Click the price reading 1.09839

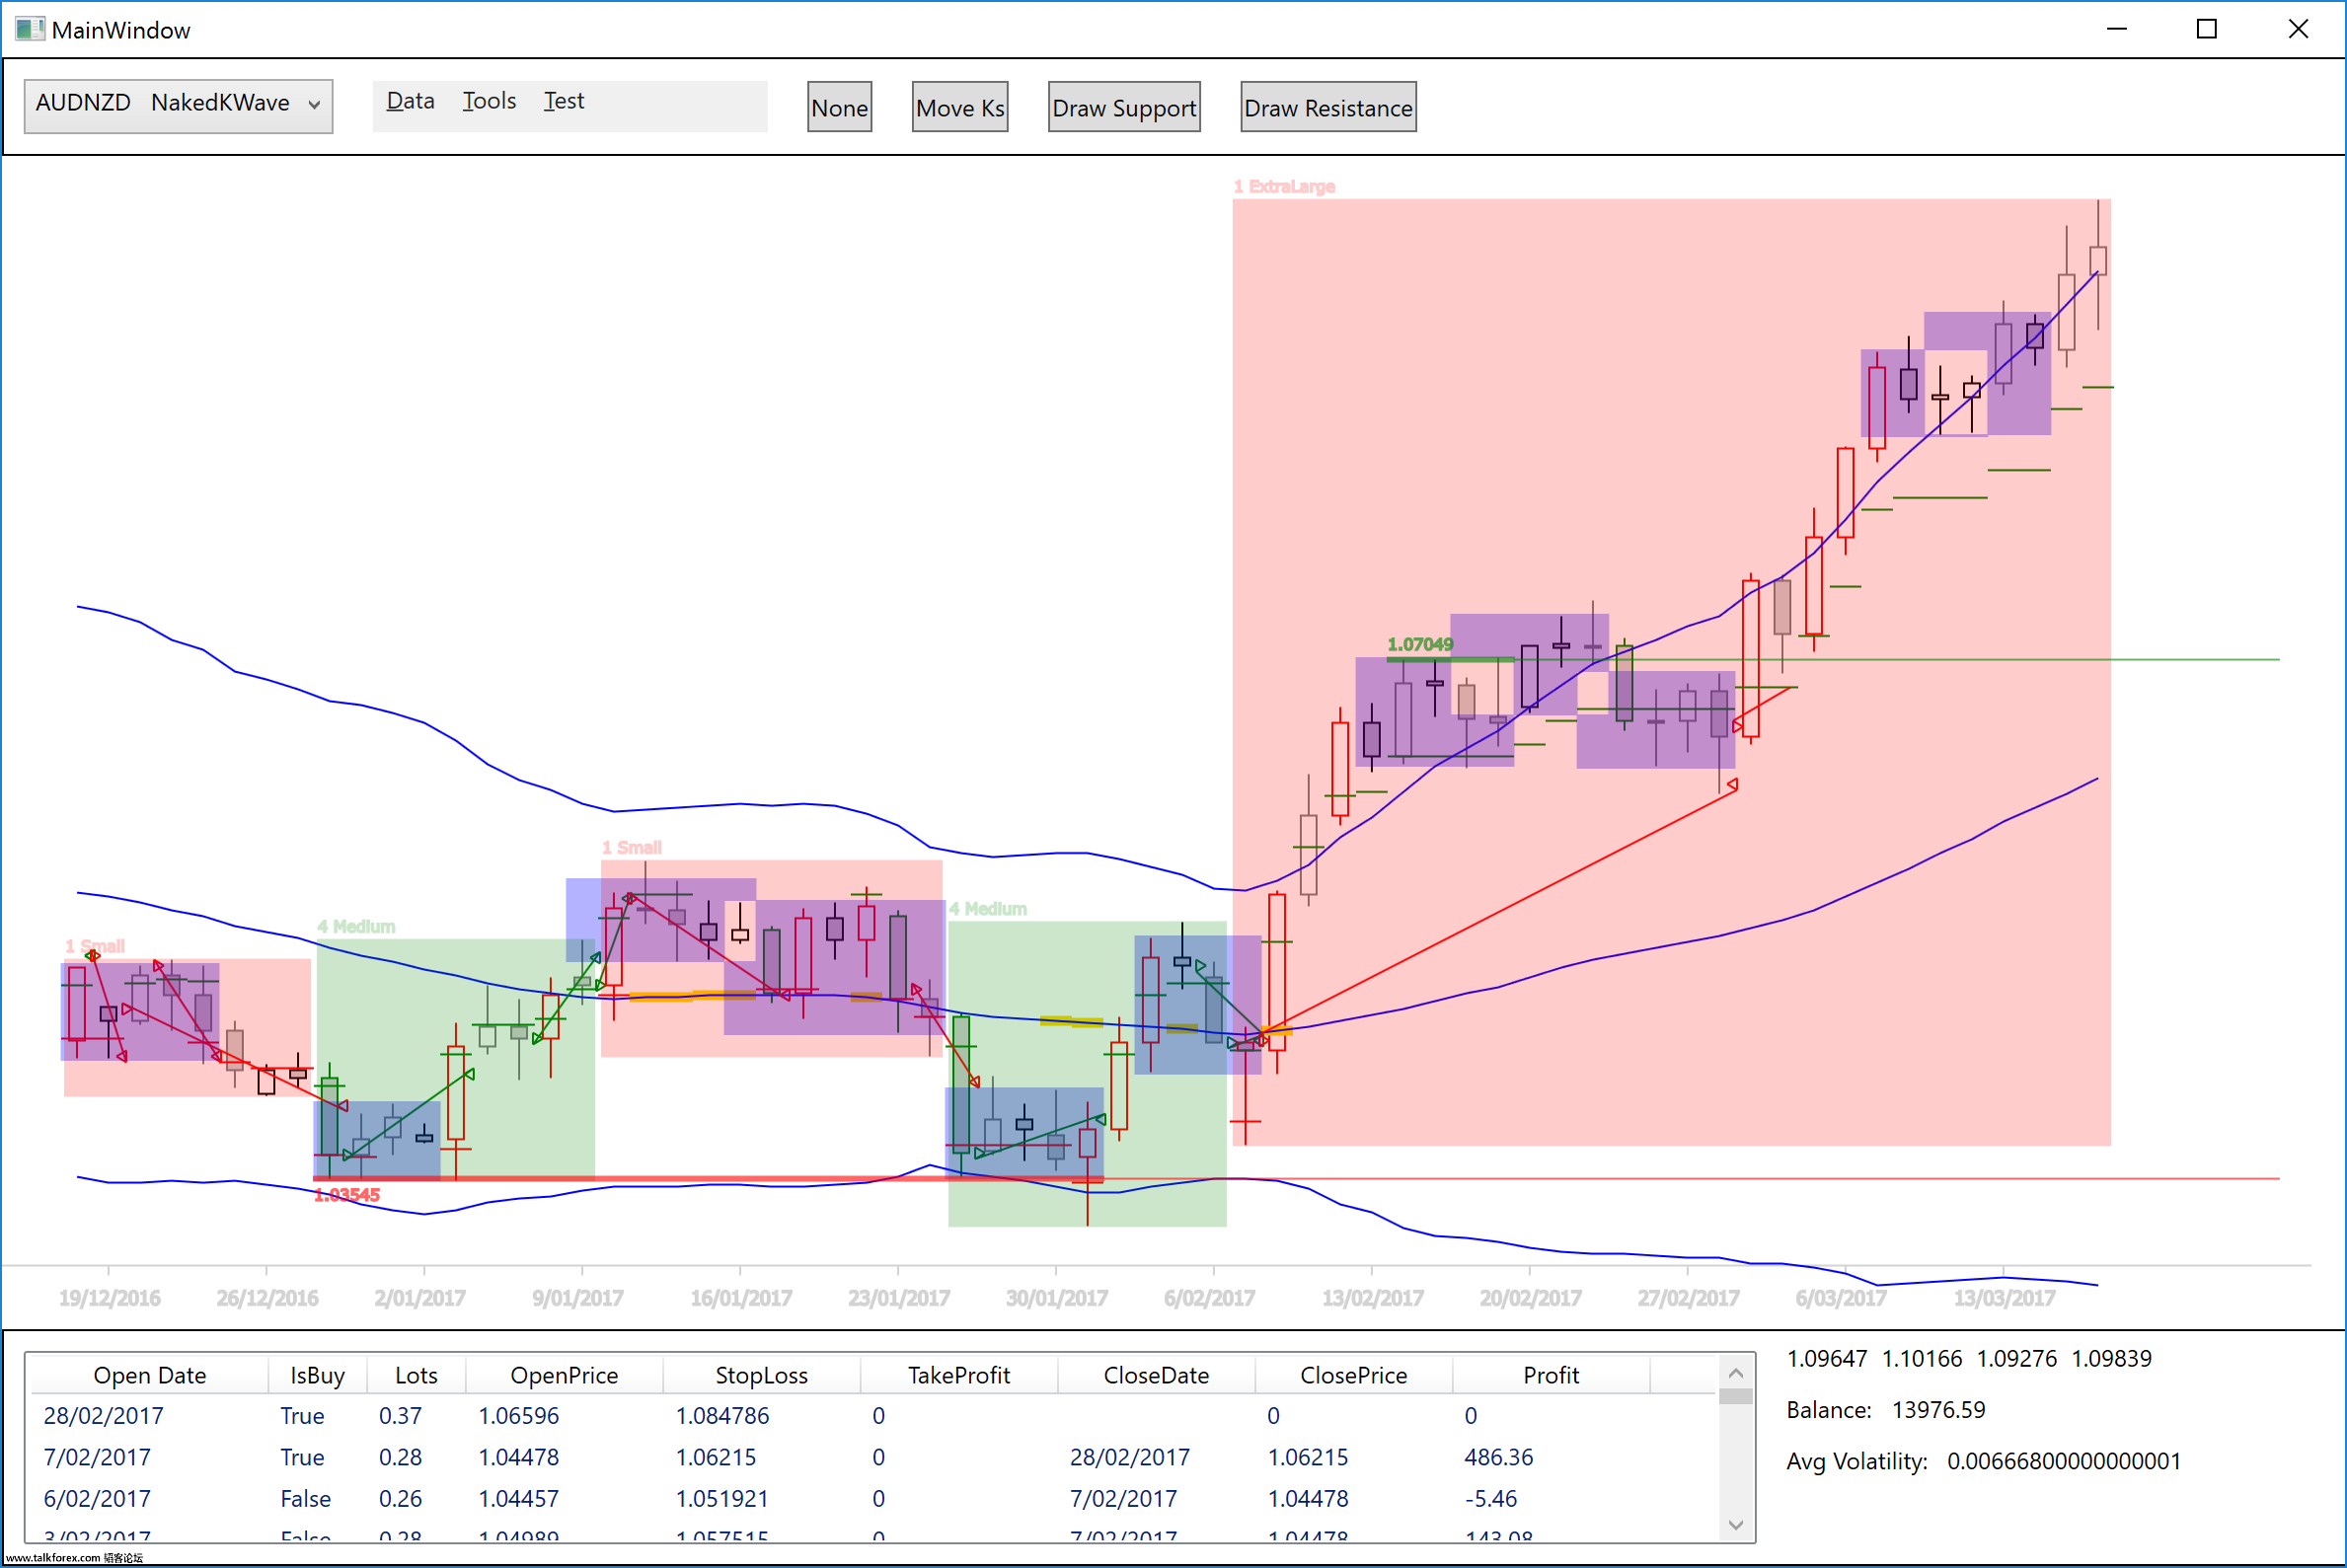click(x=2111, y=1358)
